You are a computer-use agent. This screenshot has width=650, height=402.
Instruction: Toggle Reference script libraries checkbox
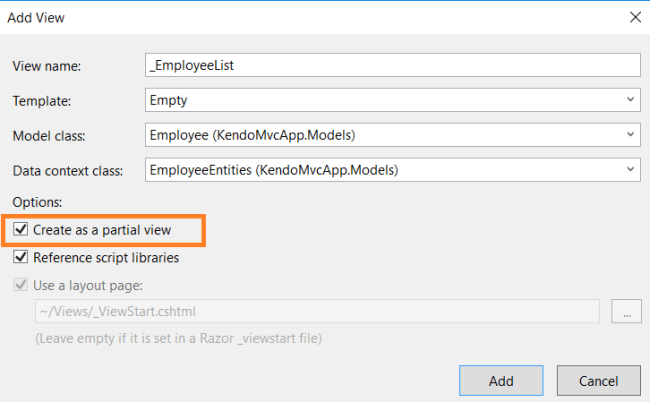(21, 258)
